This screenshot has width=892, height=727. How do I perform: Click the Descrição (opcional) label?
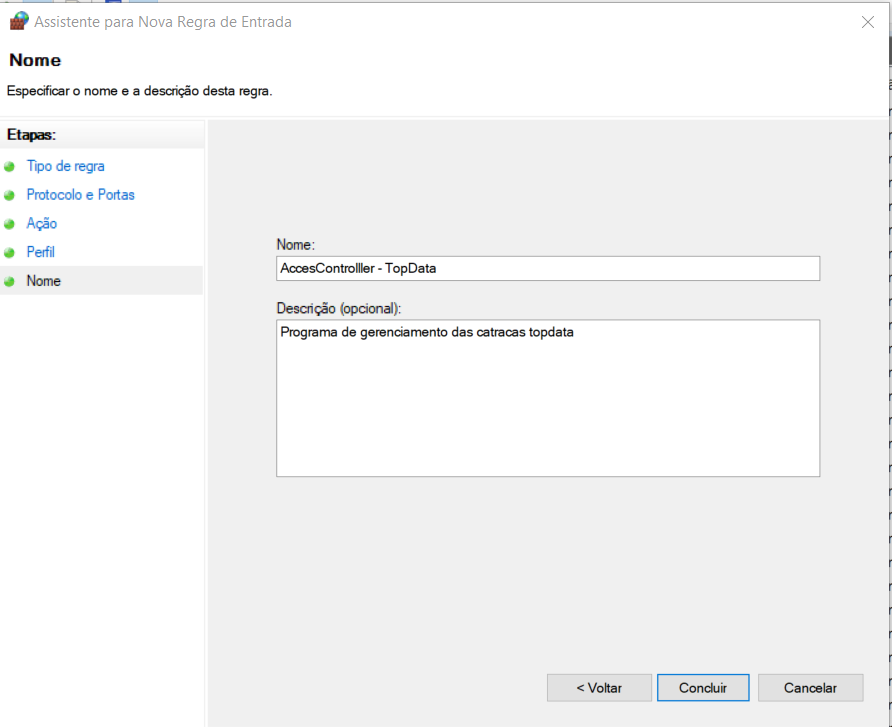tap(338, 307)
